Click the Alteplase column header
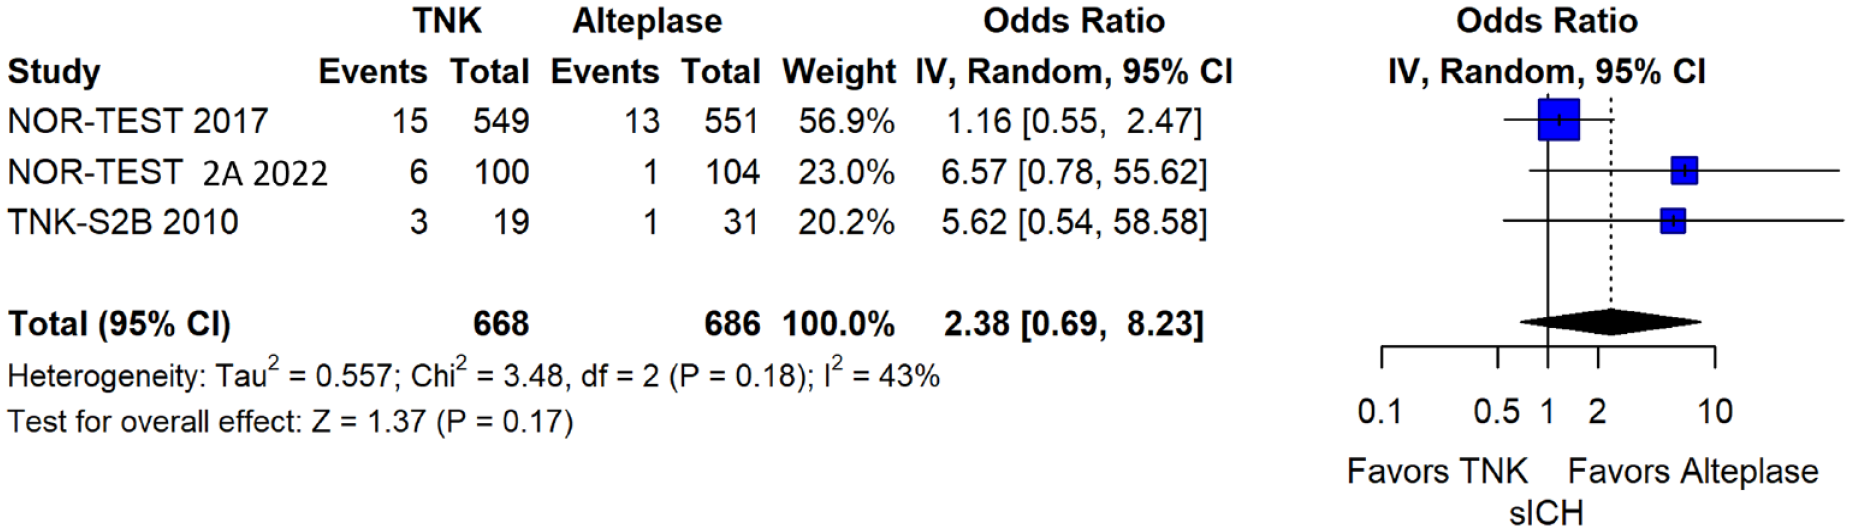This screenshot has width=1851, height=532. [647, 21]
